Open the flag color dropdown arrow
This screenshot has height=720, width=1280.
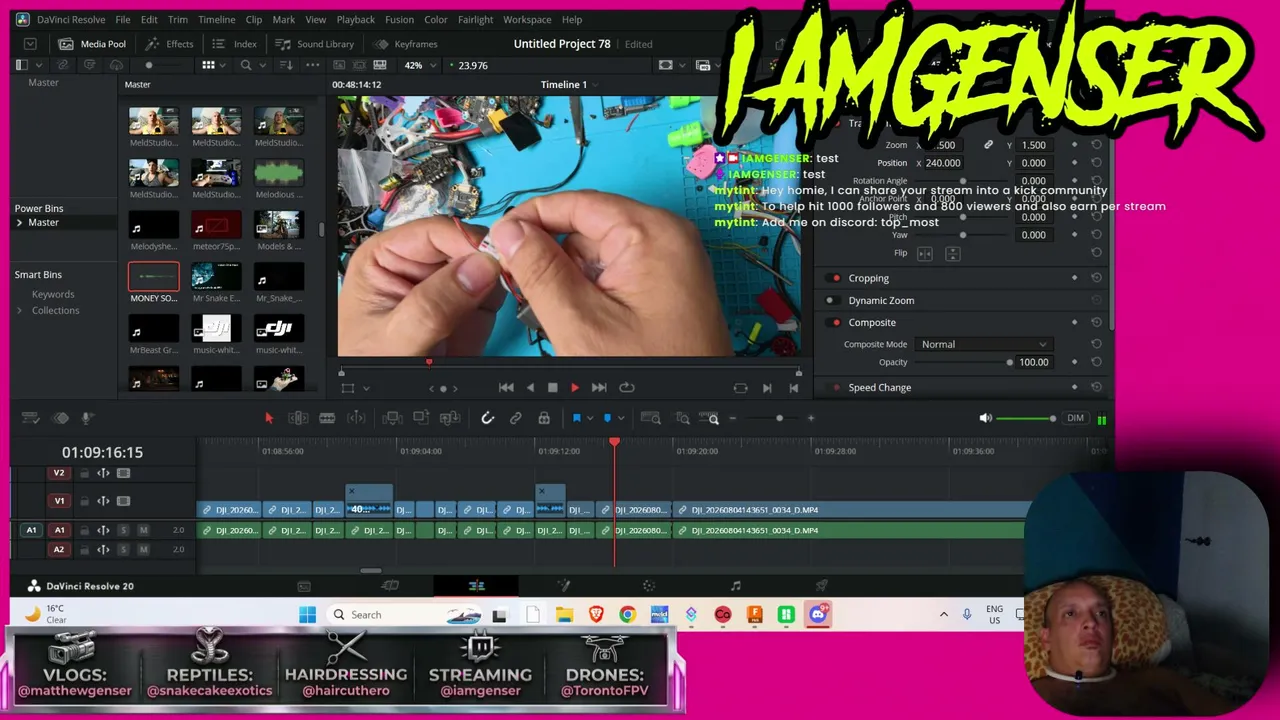click(x=590, y=418)
